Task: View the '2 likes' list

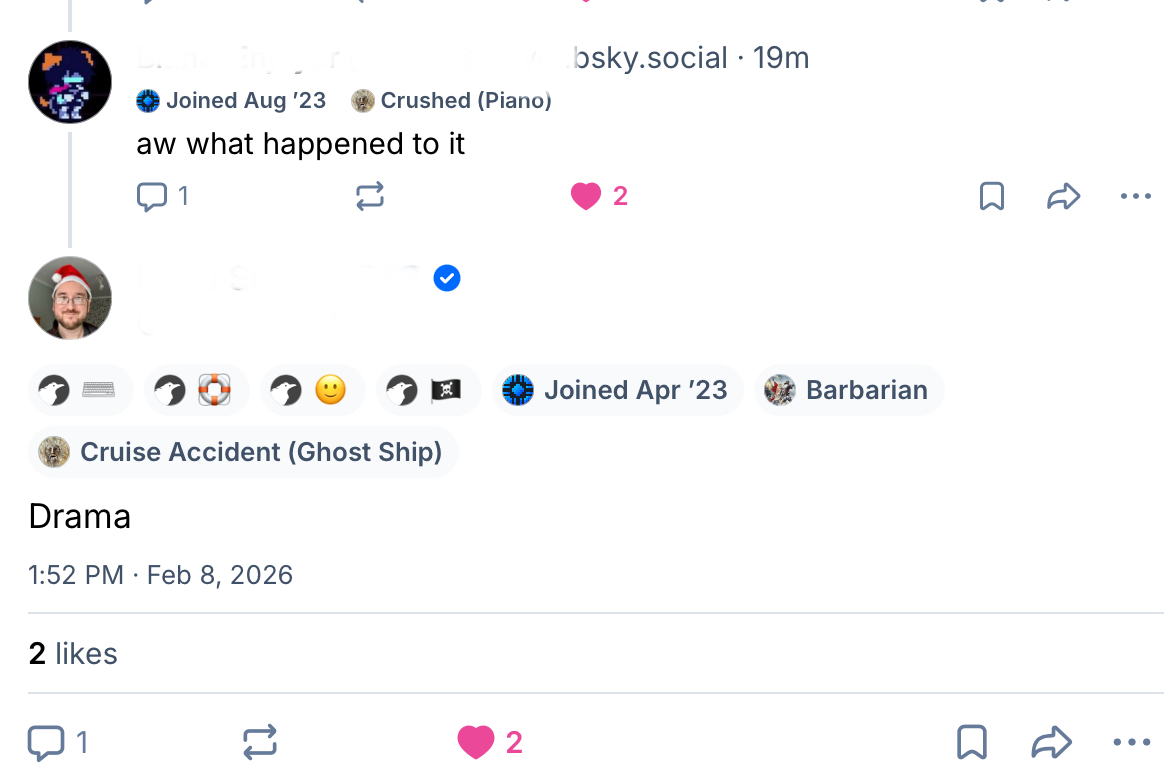Action: 73,654
